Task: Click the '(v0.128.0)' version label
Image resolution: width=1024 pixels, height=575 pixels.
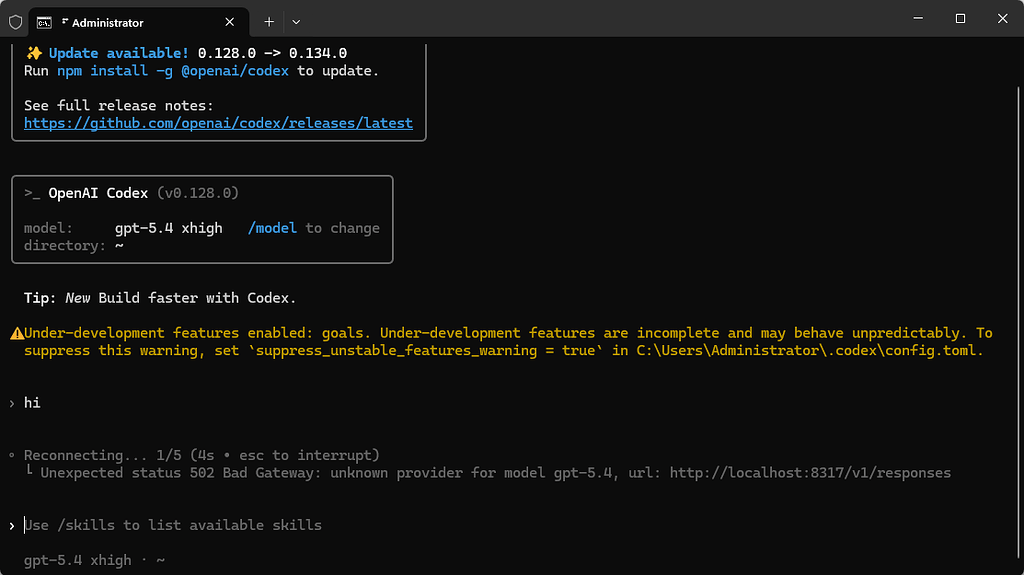Action: (x=198, y=193)
